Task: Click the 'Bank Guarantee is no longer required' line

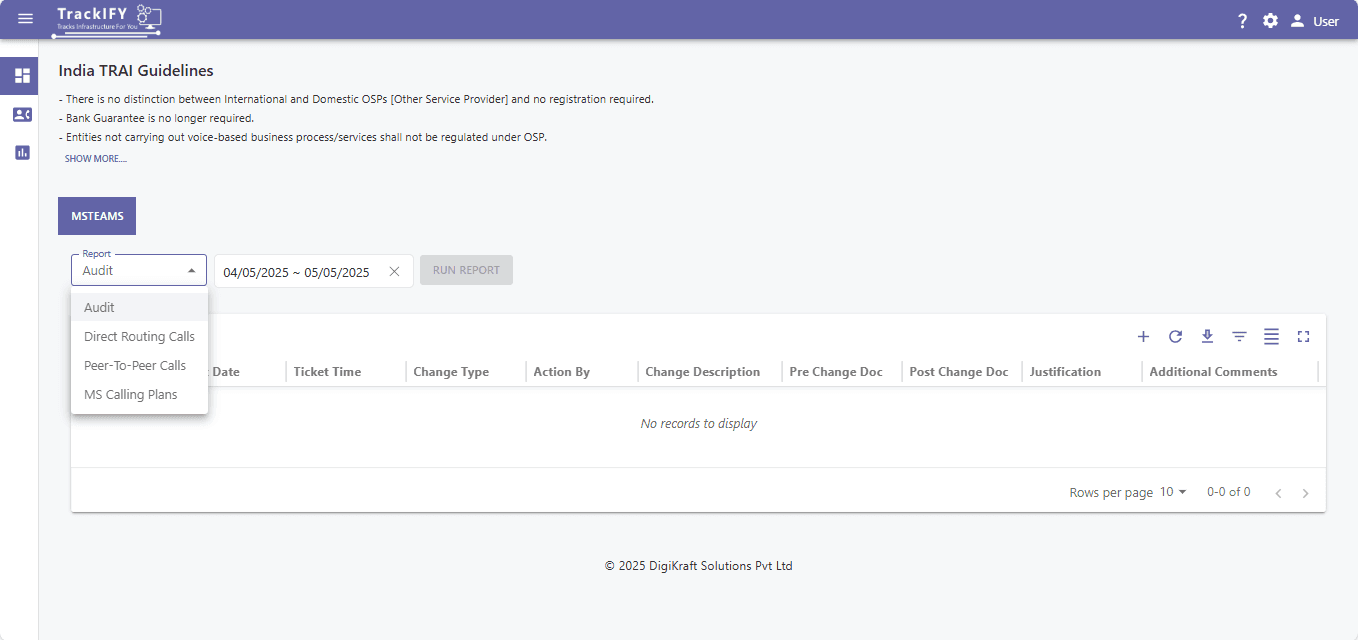Action: 156,118
